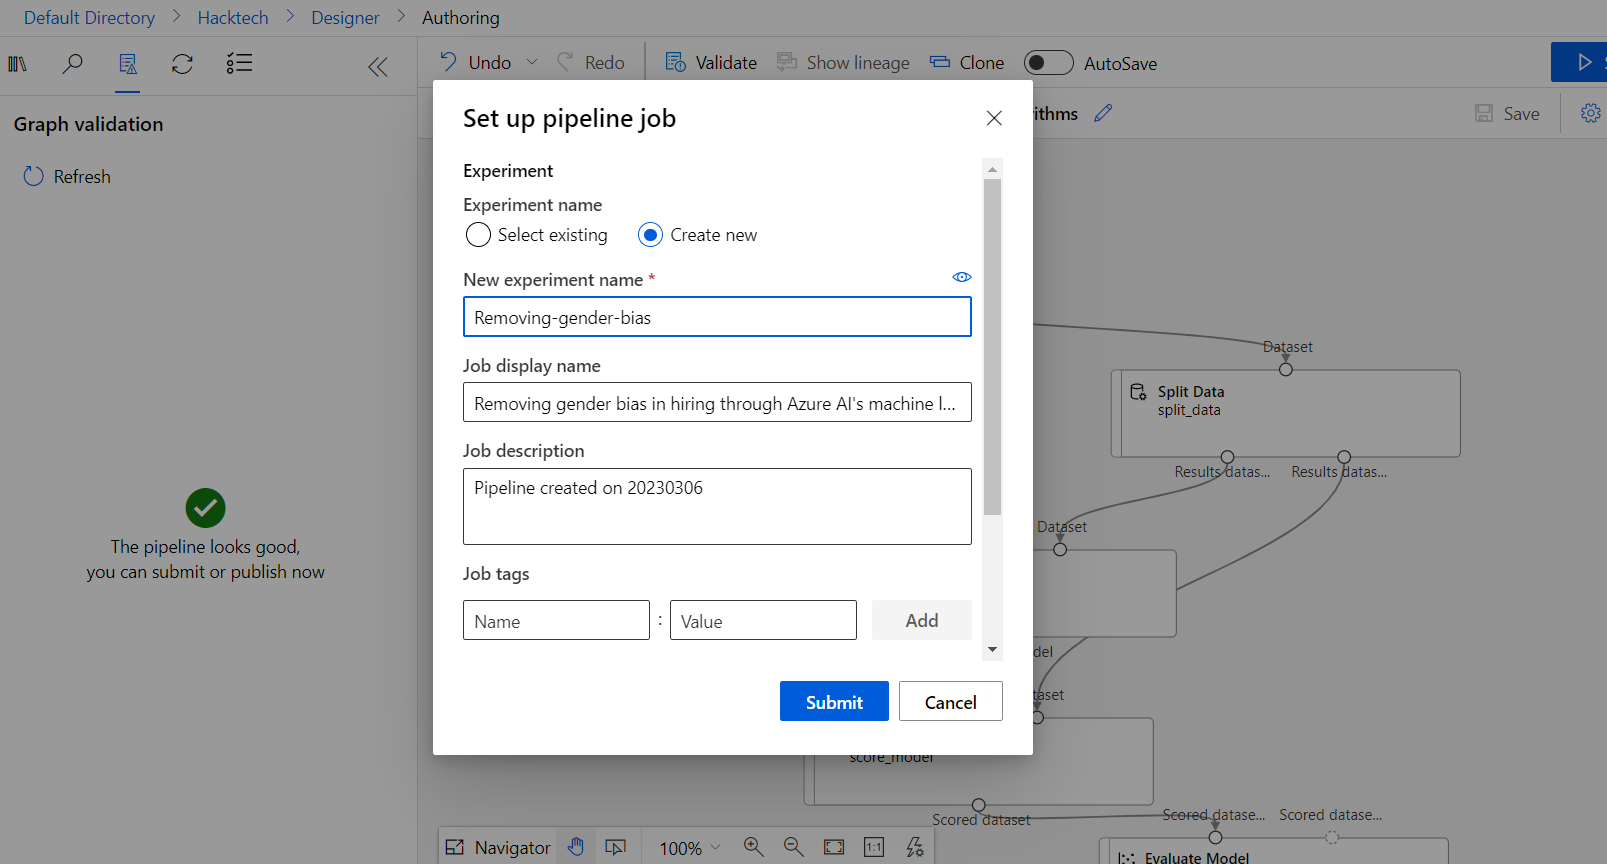Click the blue play button at top right
Screen dimensions: 1607x864
[1579, 62]
